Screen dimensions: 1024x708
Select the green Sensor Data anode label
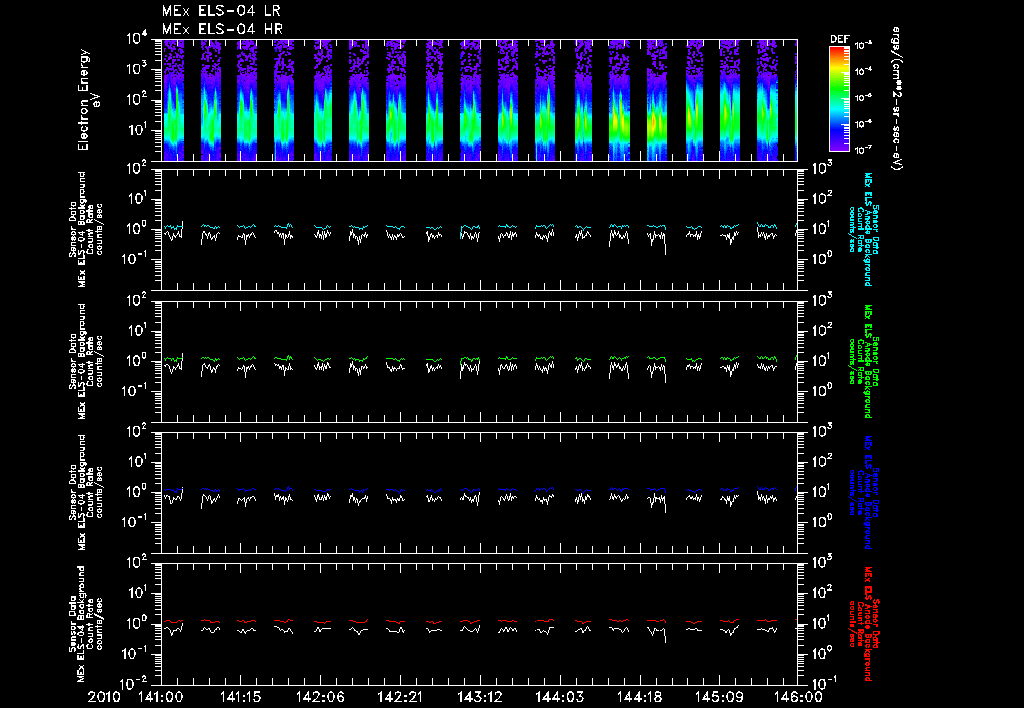863,361
